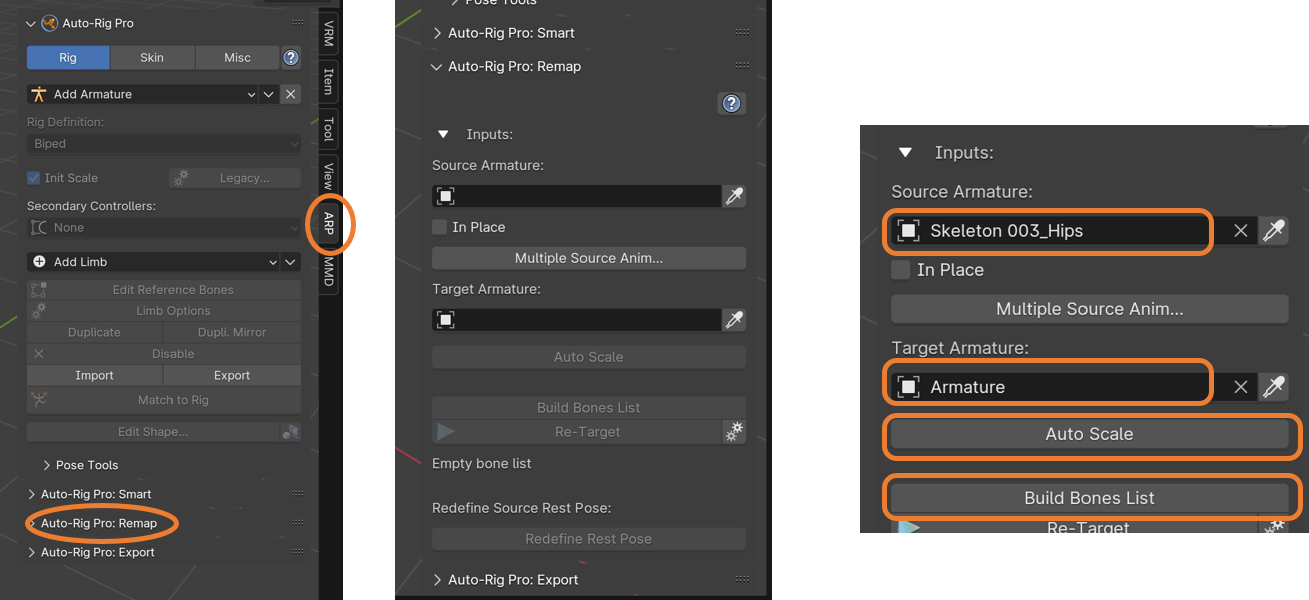Open the Biped Rig Definition dropdown
This screenshot has width=1309, height=600.
164,144
